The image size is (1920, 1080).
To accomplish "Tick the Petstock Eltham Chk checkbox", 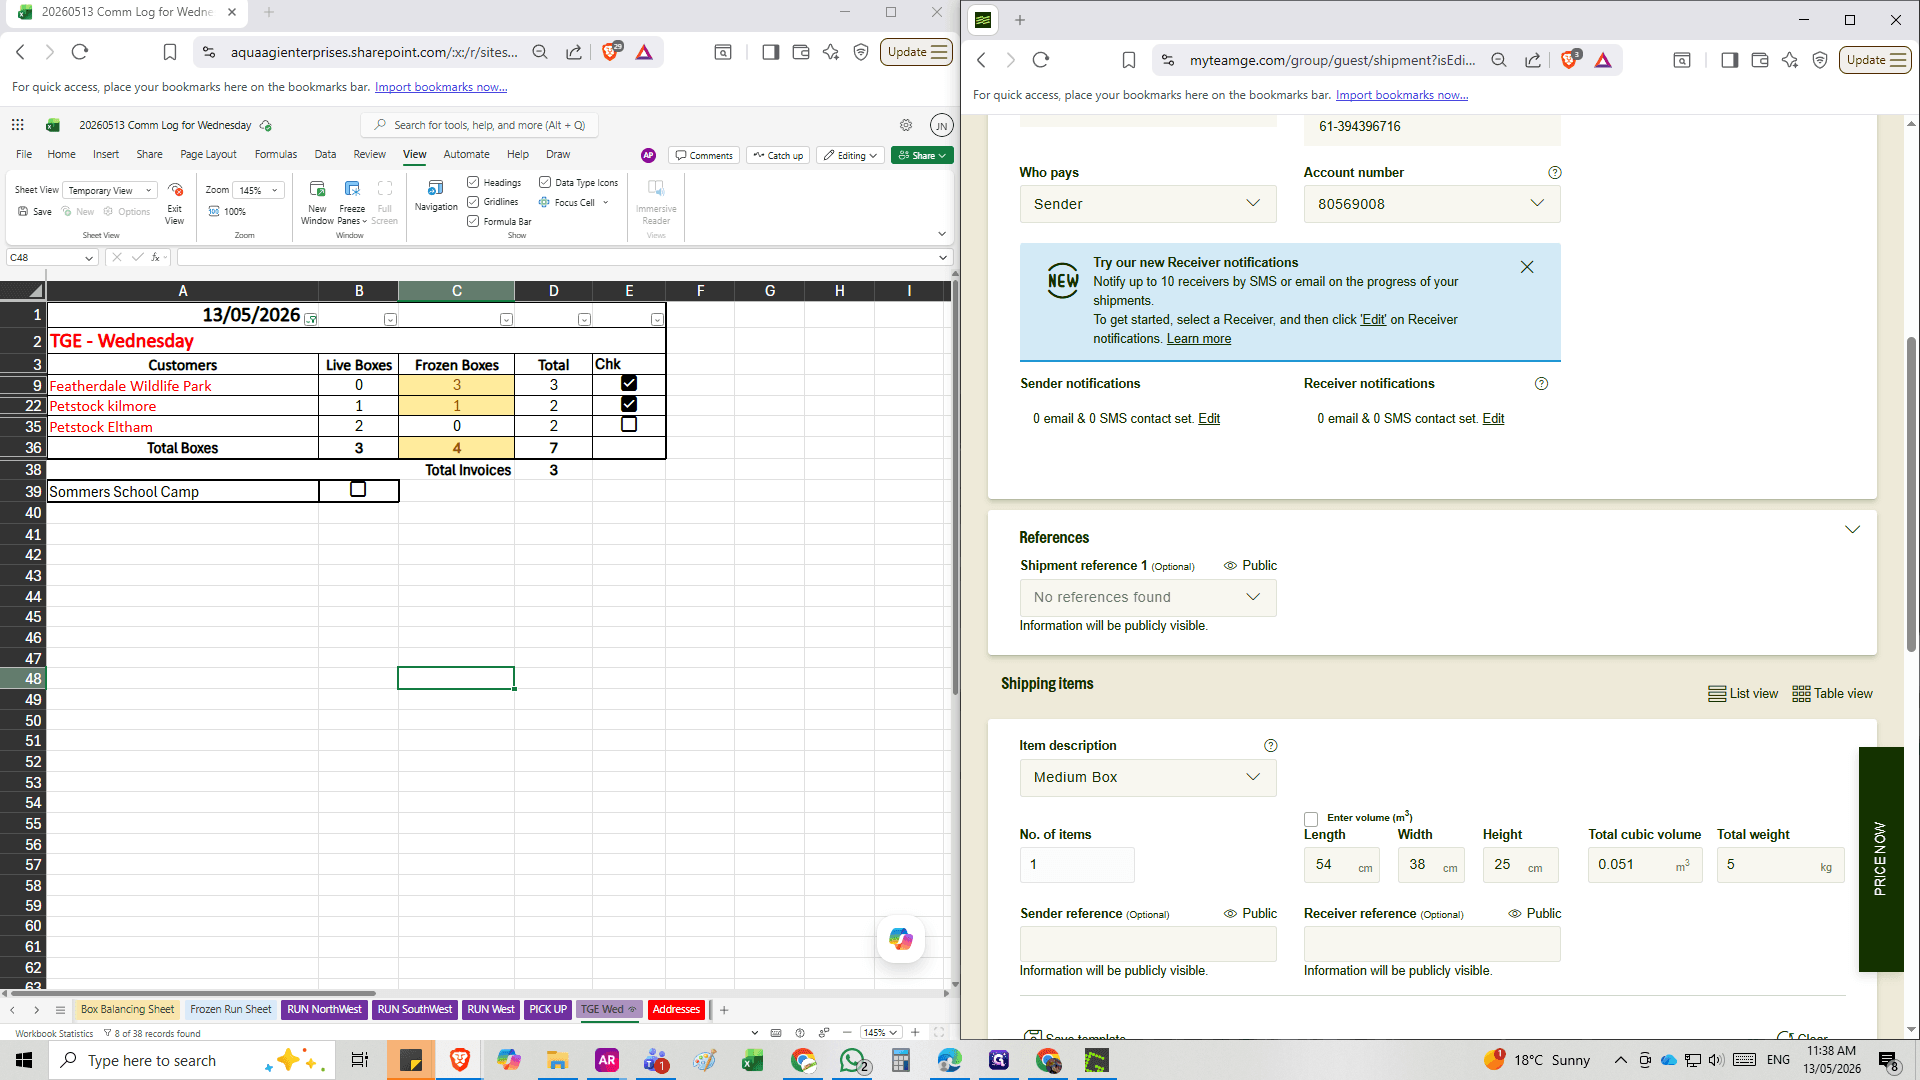I will click(629, 425).
